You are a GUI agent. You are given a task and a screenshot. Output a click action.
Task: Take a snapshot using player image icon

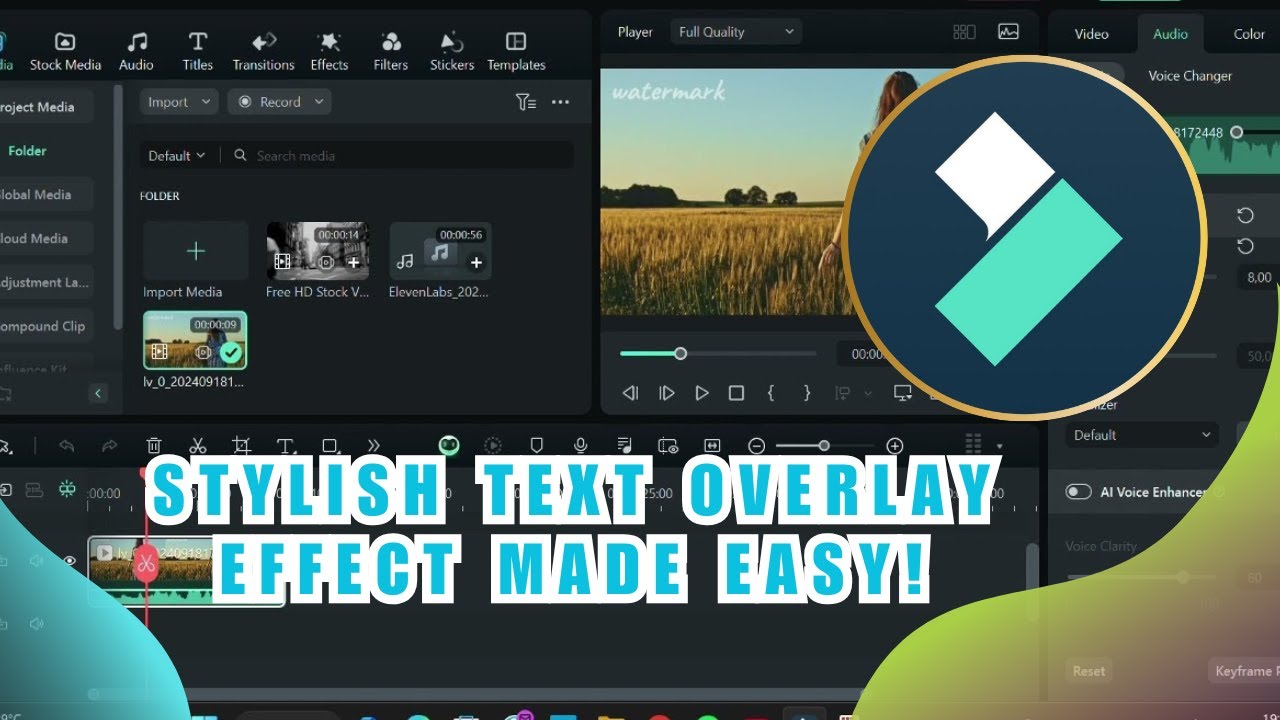click(x=1008, y=32)
